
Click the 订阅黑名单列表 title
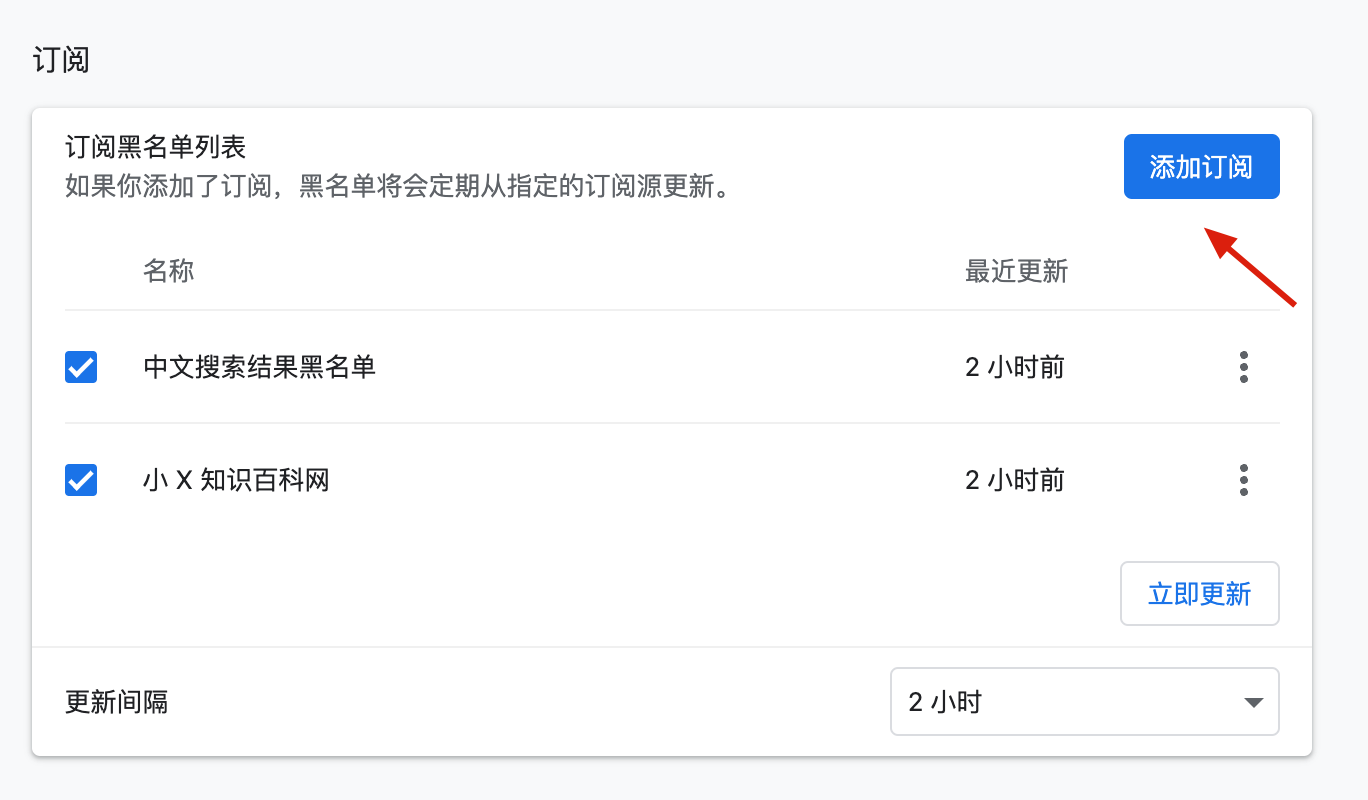[x=155, y=148]
